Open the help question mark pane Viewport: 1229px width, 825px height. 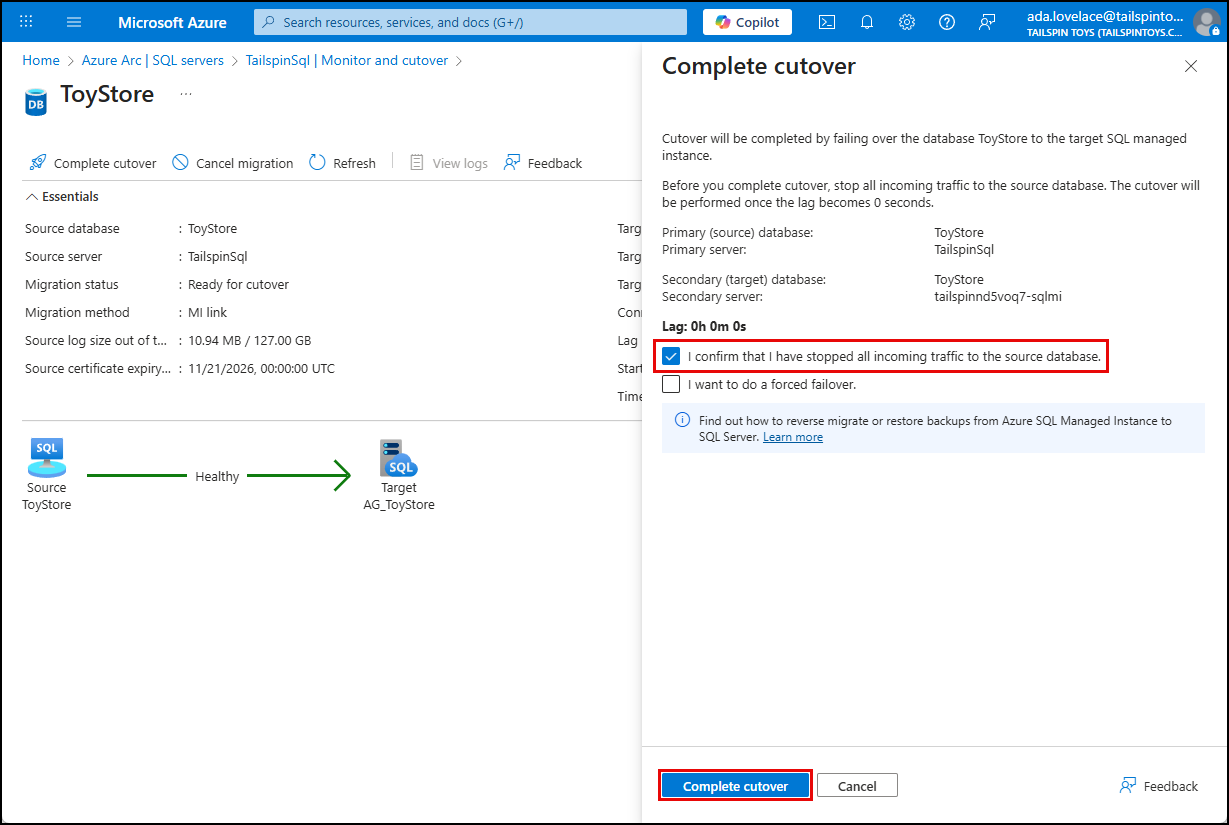pos(946,21)
